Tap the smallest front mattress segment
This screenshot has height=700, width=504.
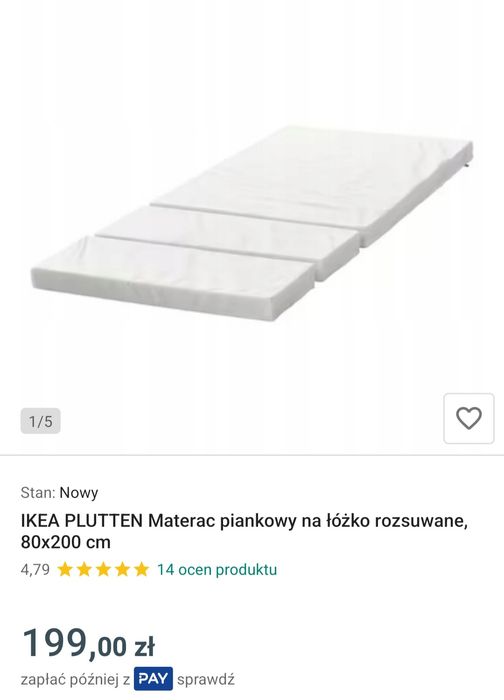(173, 277)
